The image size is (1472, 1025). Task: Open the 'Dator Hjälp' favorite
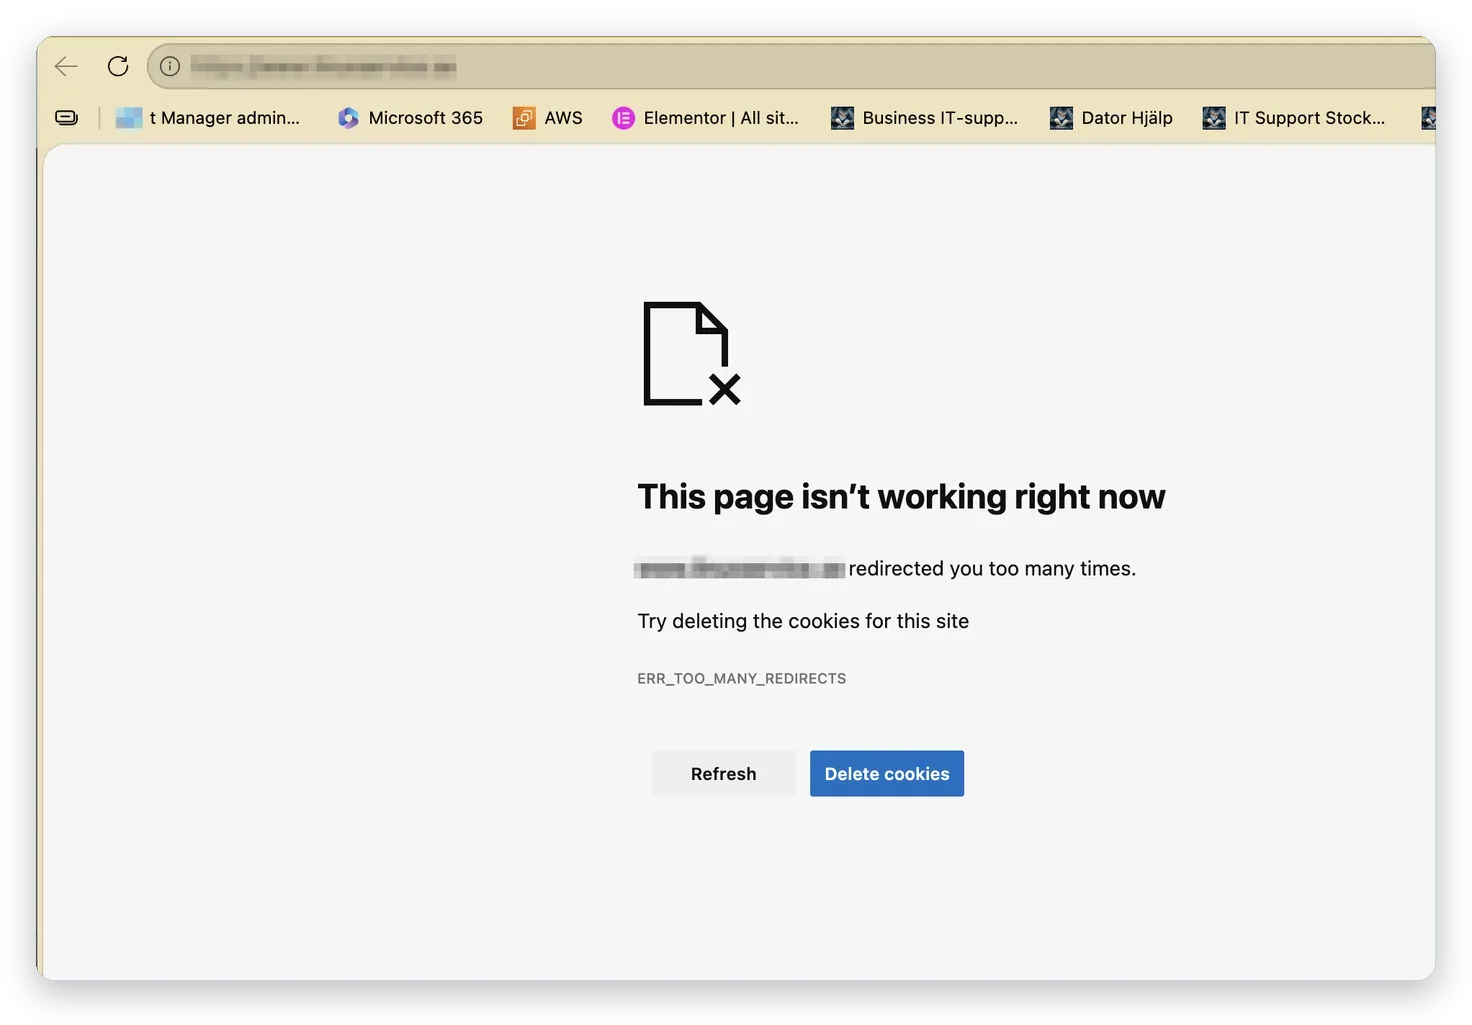coord(1111,118)
